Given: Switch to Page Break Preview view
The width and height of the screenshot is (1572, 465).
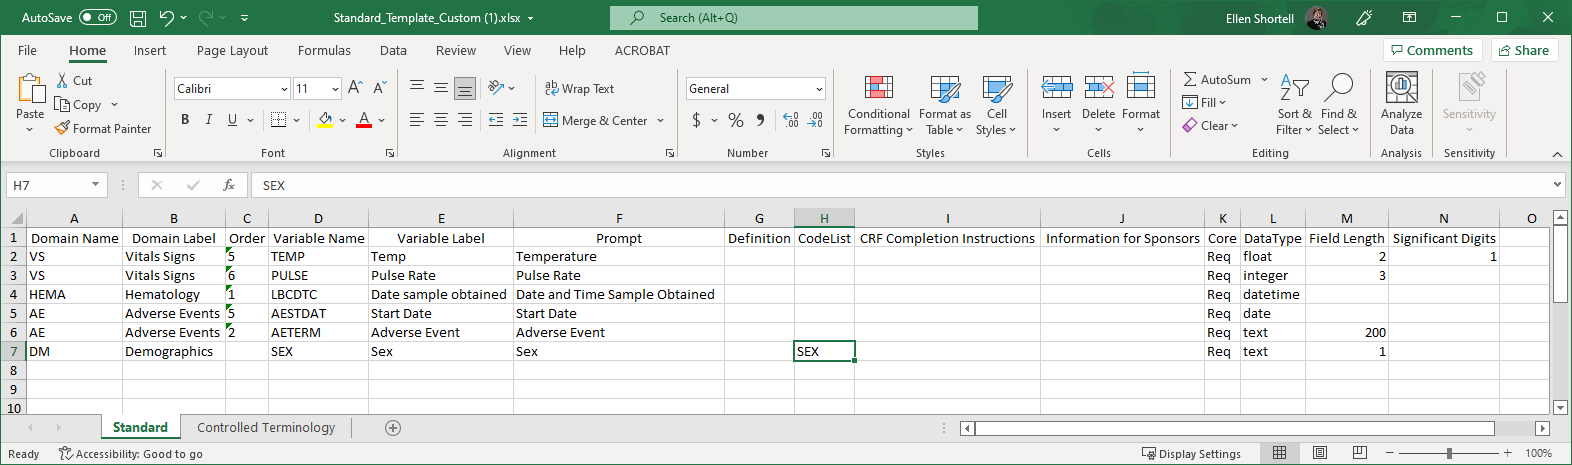Looking at the screenshot, I should (x=1359, y=453).
